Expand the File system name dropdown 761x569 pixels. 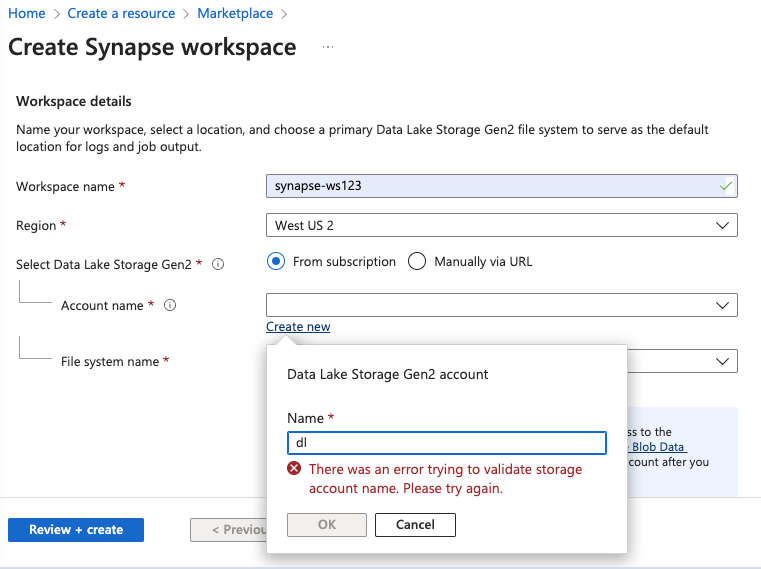[x=682, y=361]
